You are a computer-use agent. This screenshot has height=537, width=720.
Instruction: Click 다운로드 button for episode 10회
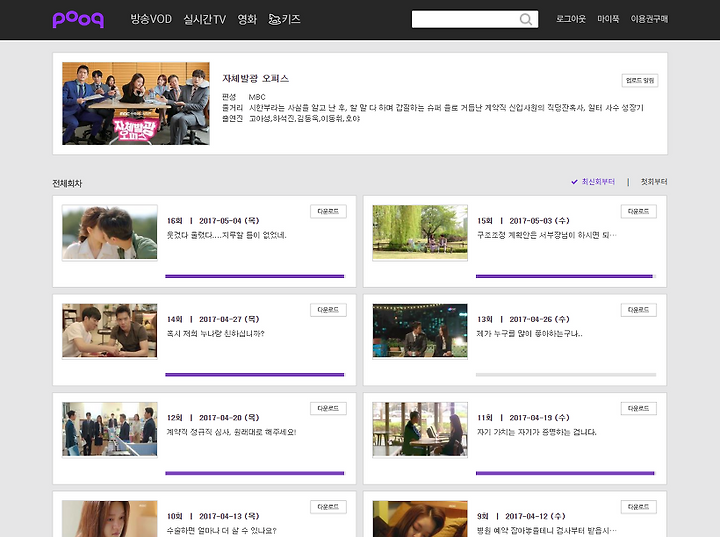coord(328,507)
